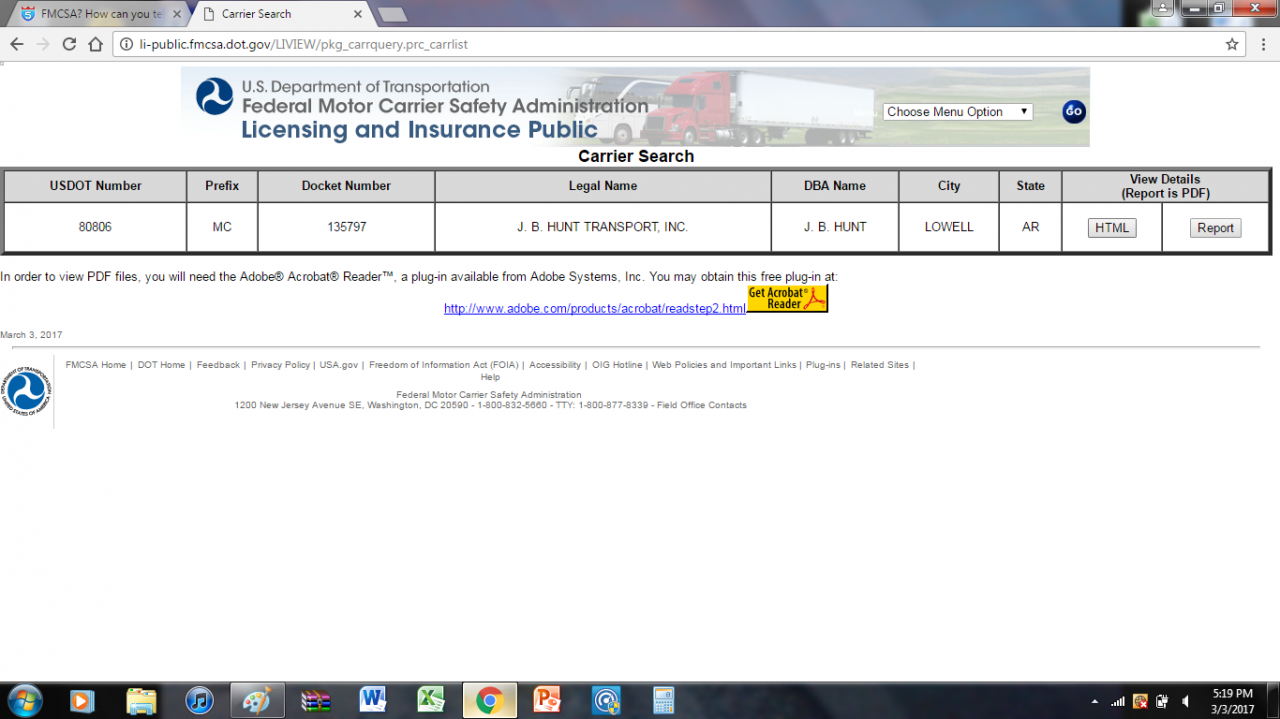Follow the adobe.com readstep2 link
Image resolution: width=1280 pixels, height=719 pixels.
click(595, 309)
